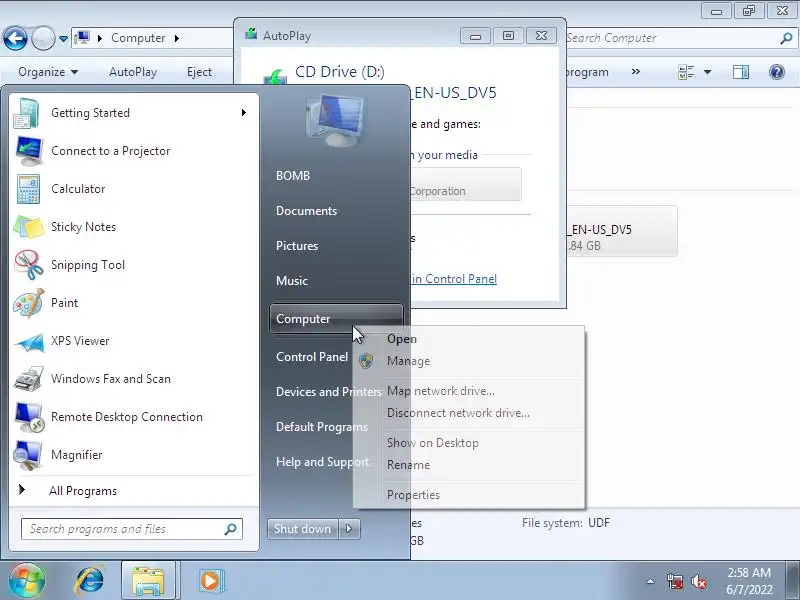The width and height of the screenshot is (800, 600).
Task: Open recent pages dropdown arrow
Action: [x=63, y=38]
